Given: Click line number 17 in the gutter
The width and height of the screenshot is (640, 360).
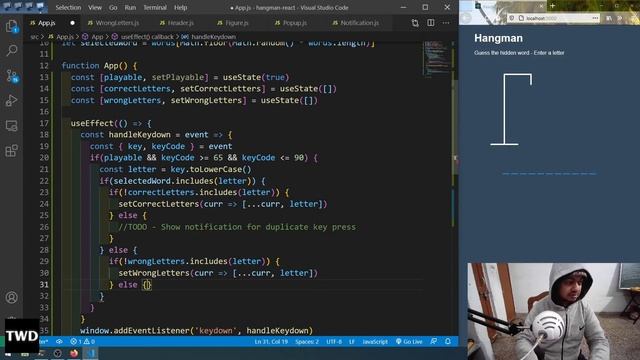Looking at the screenshot, I should coord(44,123).
